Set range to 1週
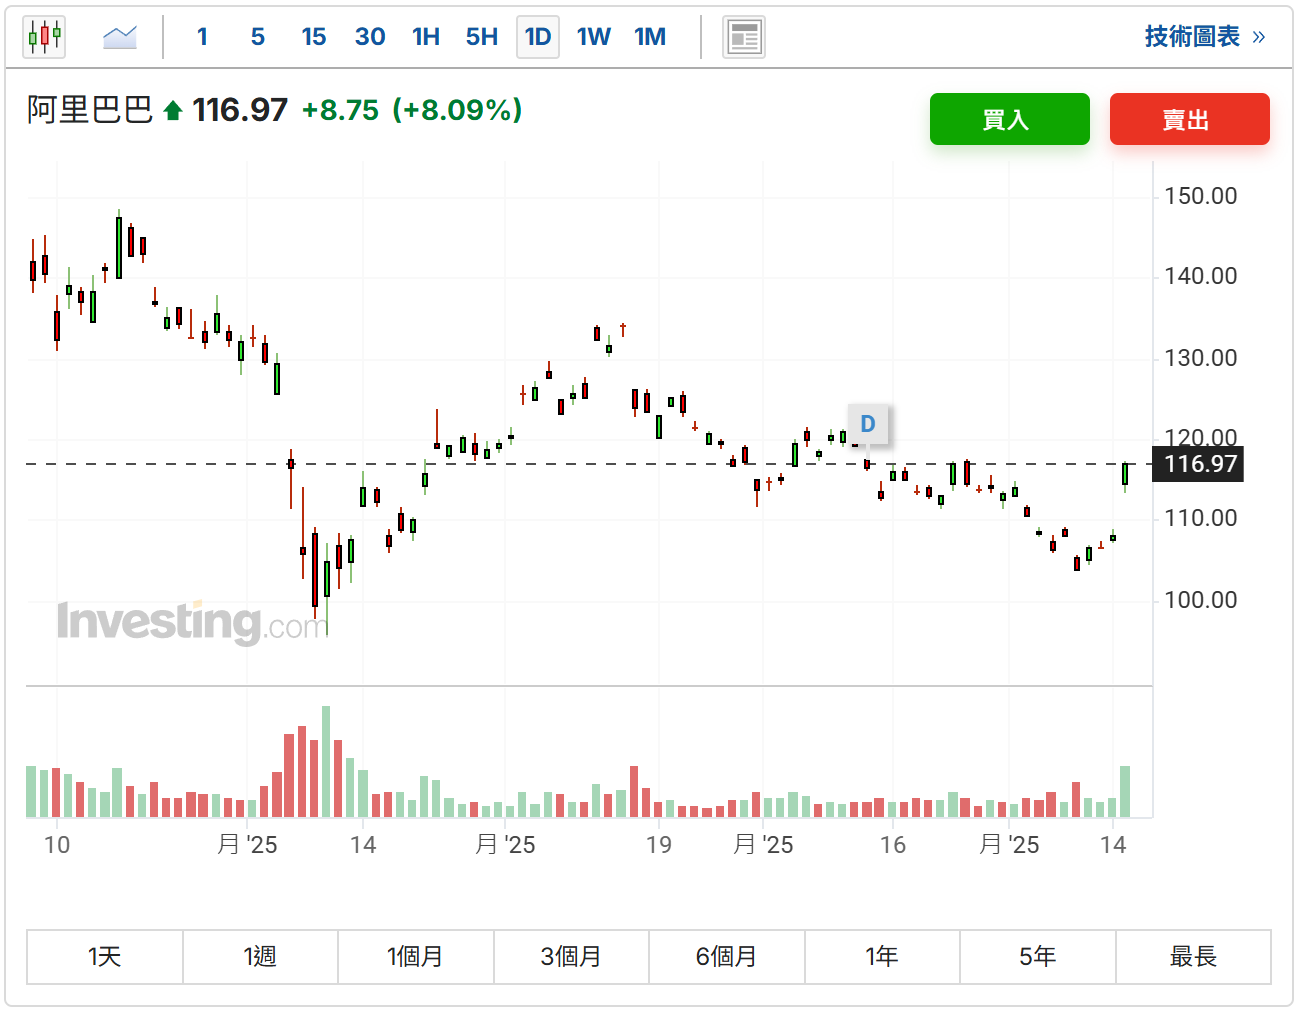The image size is (1301, 1011). pos(260,957)
